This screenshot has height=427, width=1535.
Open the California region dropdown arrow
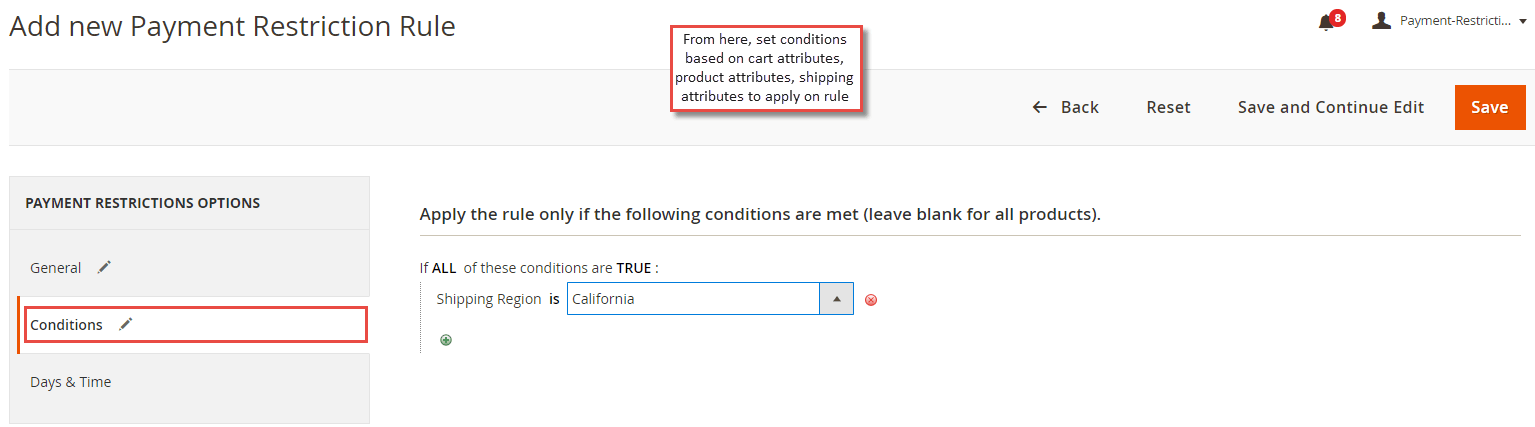836,299
